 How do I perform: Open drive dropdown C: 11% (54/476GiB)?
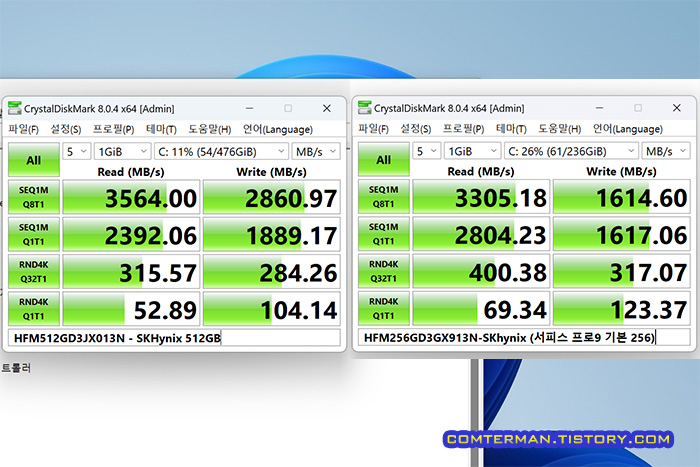(221, 152)
